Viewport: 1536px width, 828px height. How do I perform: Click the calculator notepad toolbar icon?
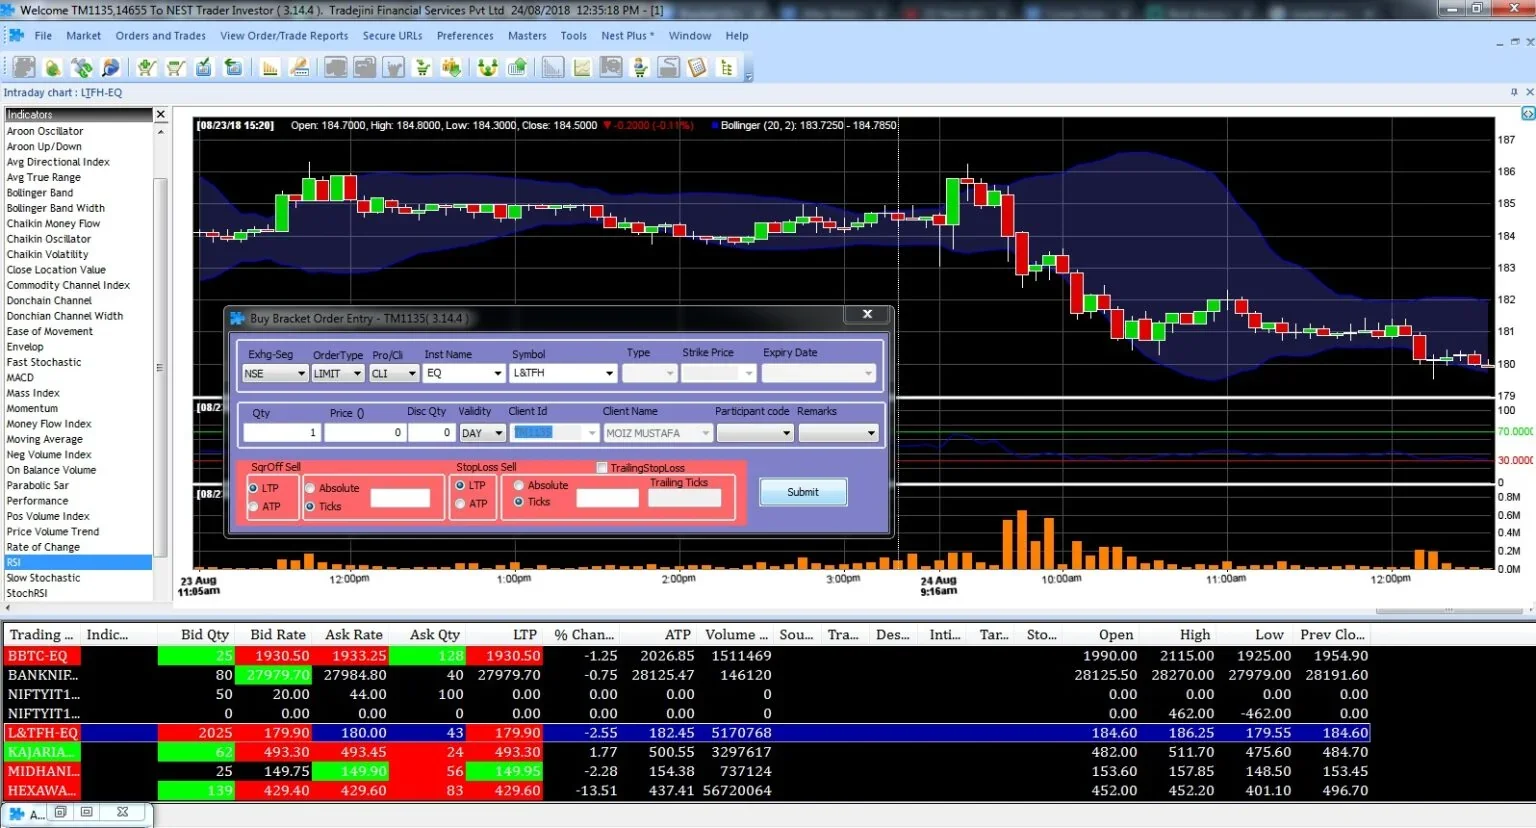[x=697, y=68]
